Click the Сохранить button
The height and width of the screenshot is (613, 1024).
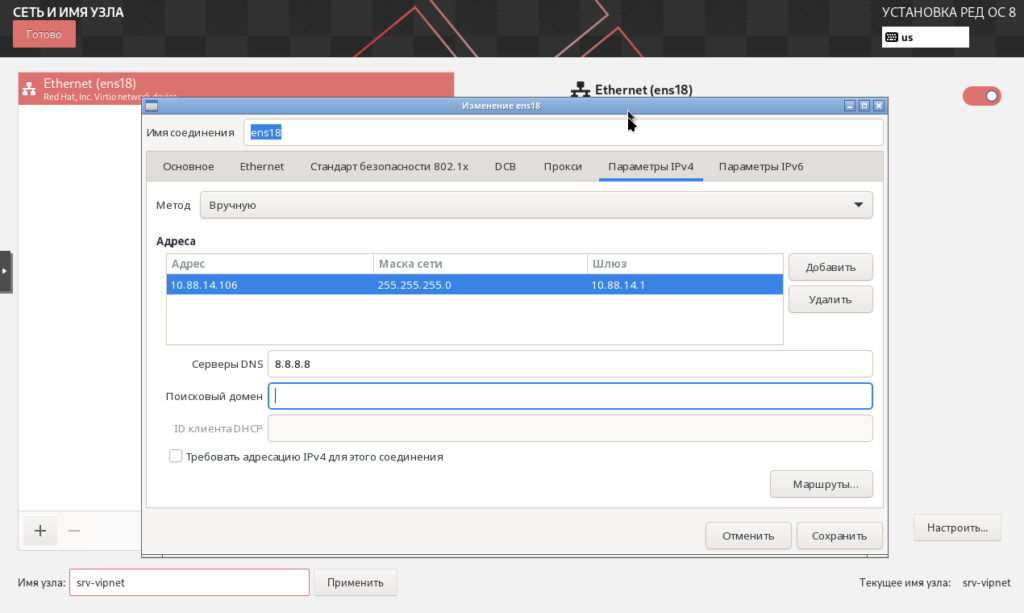[x=839, y=536]
